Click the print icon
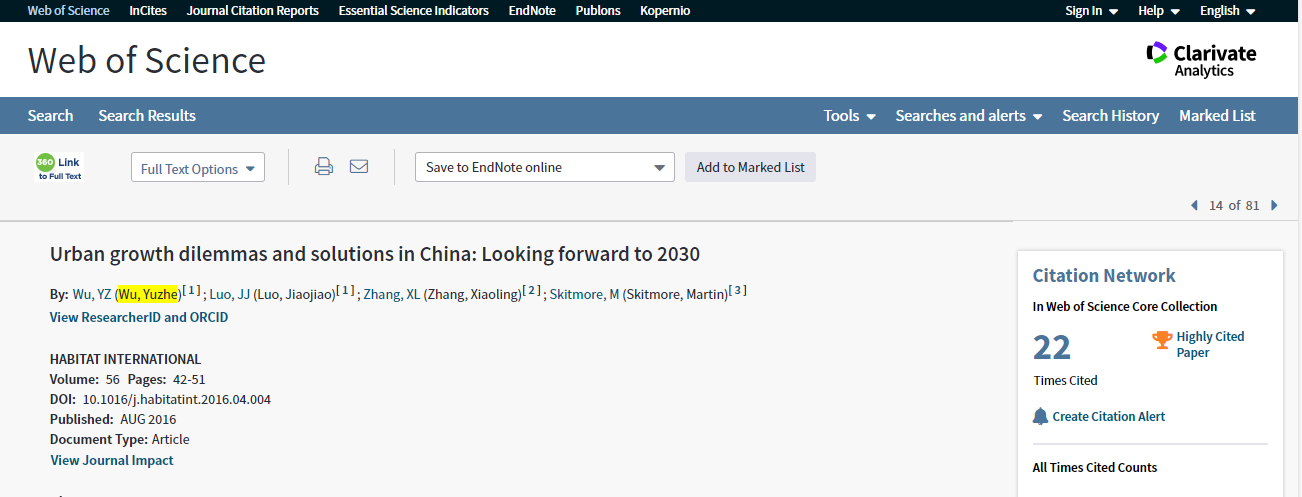Image resolution: width=1302 pixels, height=497 pixels. (x=323, y=167)
